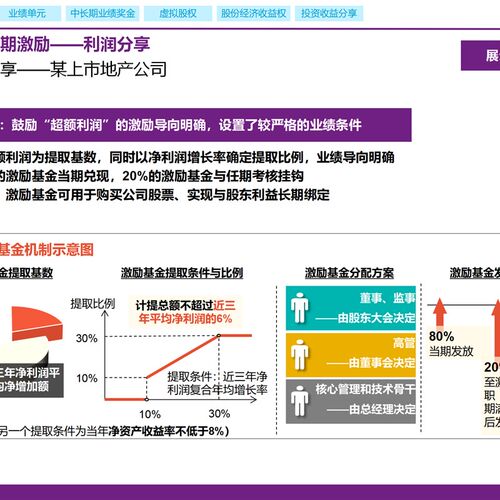Click the 10% x-axis label

(x=150, y=414)
